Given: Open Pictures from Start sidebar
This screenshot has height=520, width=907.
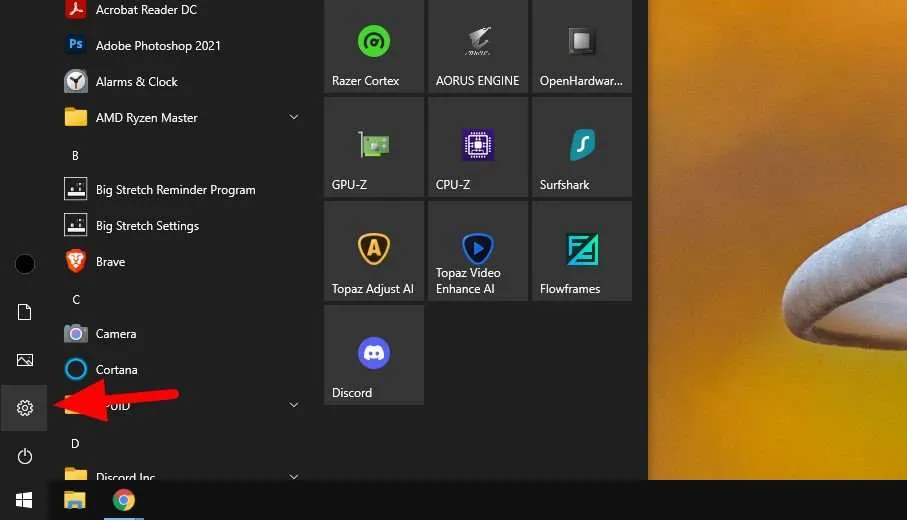Looking at the screenshot, I should 24,360.
